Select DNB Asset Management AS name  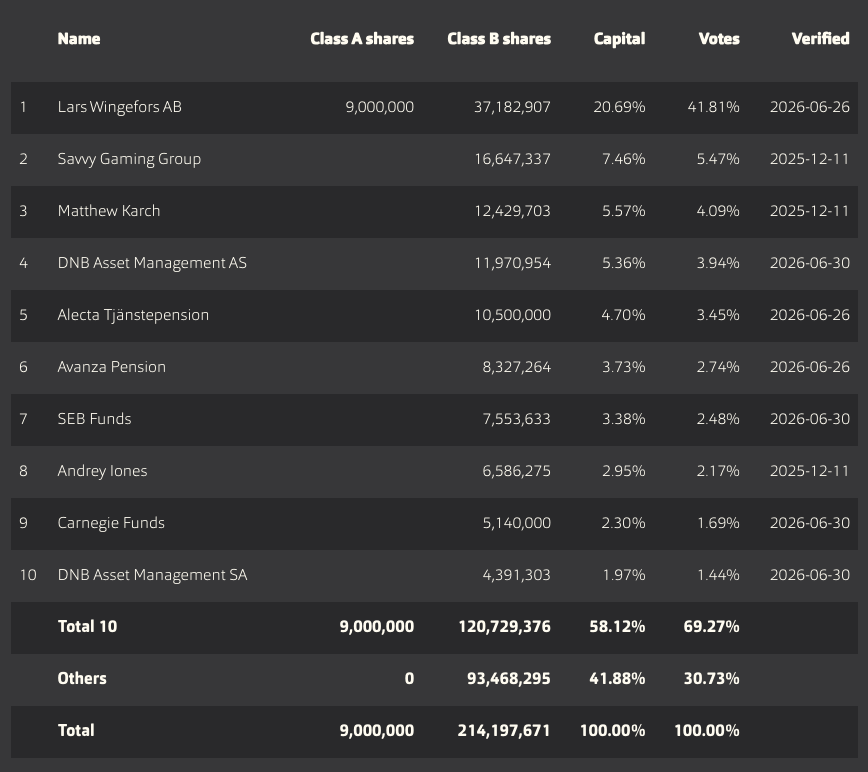coord(152,263)
